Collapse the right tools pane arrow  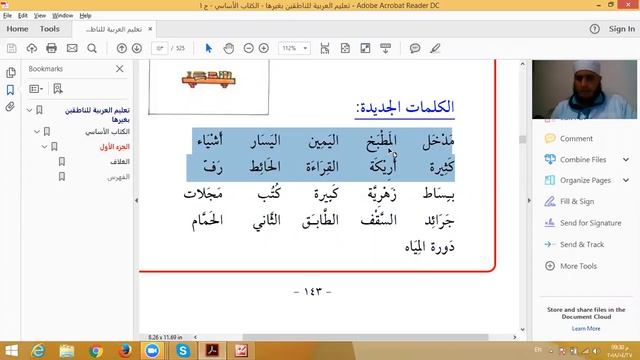[529, 200]
